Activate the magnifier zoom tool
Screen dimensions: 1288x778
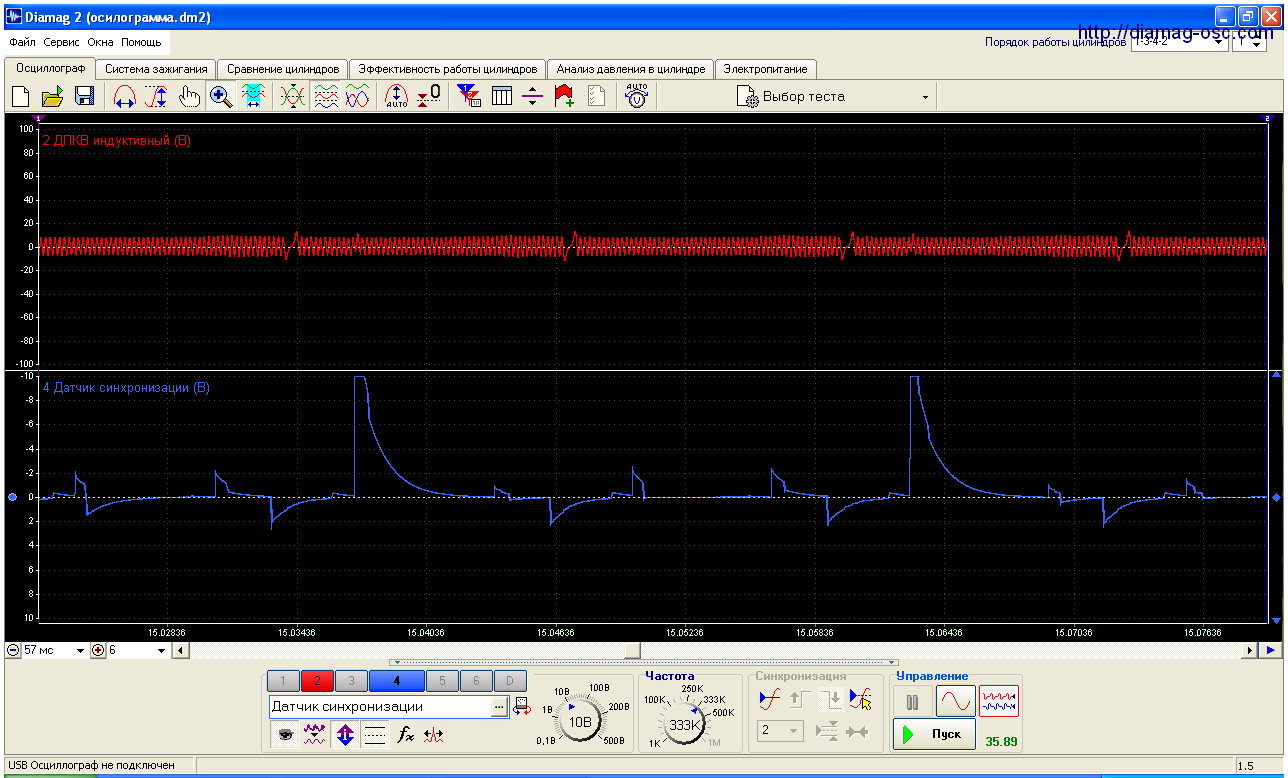coord(221,97)
